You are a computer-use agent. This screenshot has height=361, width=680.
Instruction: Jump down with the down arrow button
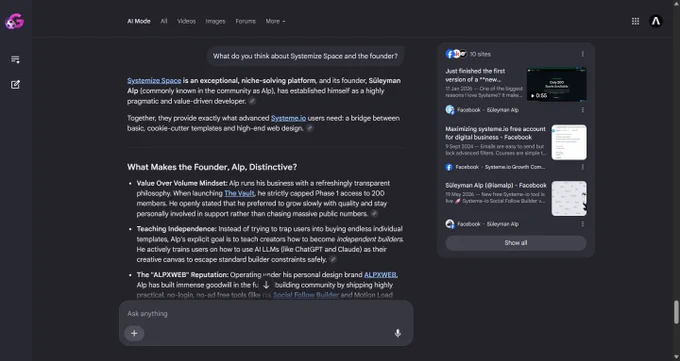266,285
